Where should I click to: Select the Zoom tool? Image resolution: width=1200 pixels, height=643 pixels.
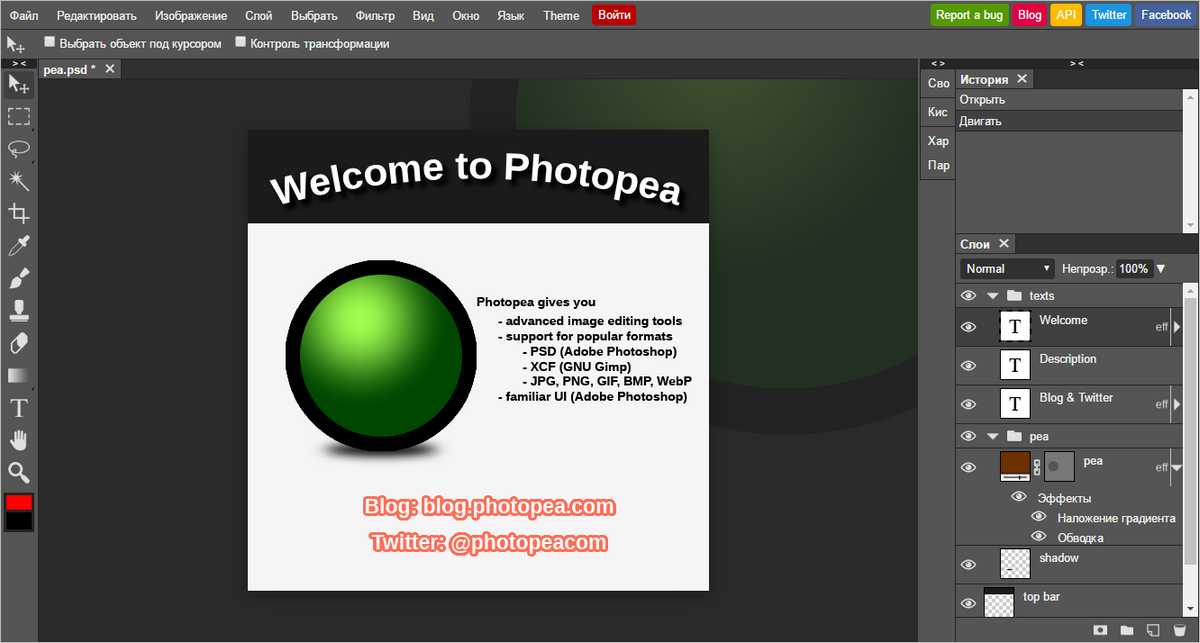pos(19,472)
